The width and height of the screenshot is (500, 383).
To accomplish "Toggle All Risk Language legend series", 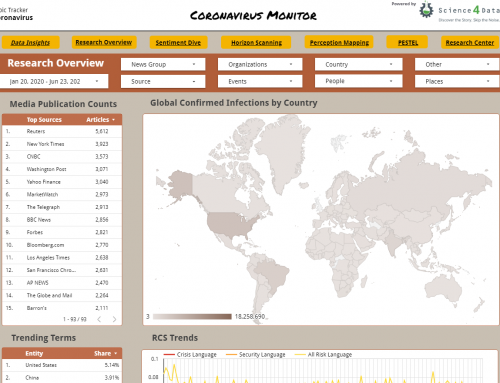I will click(323, 355).
